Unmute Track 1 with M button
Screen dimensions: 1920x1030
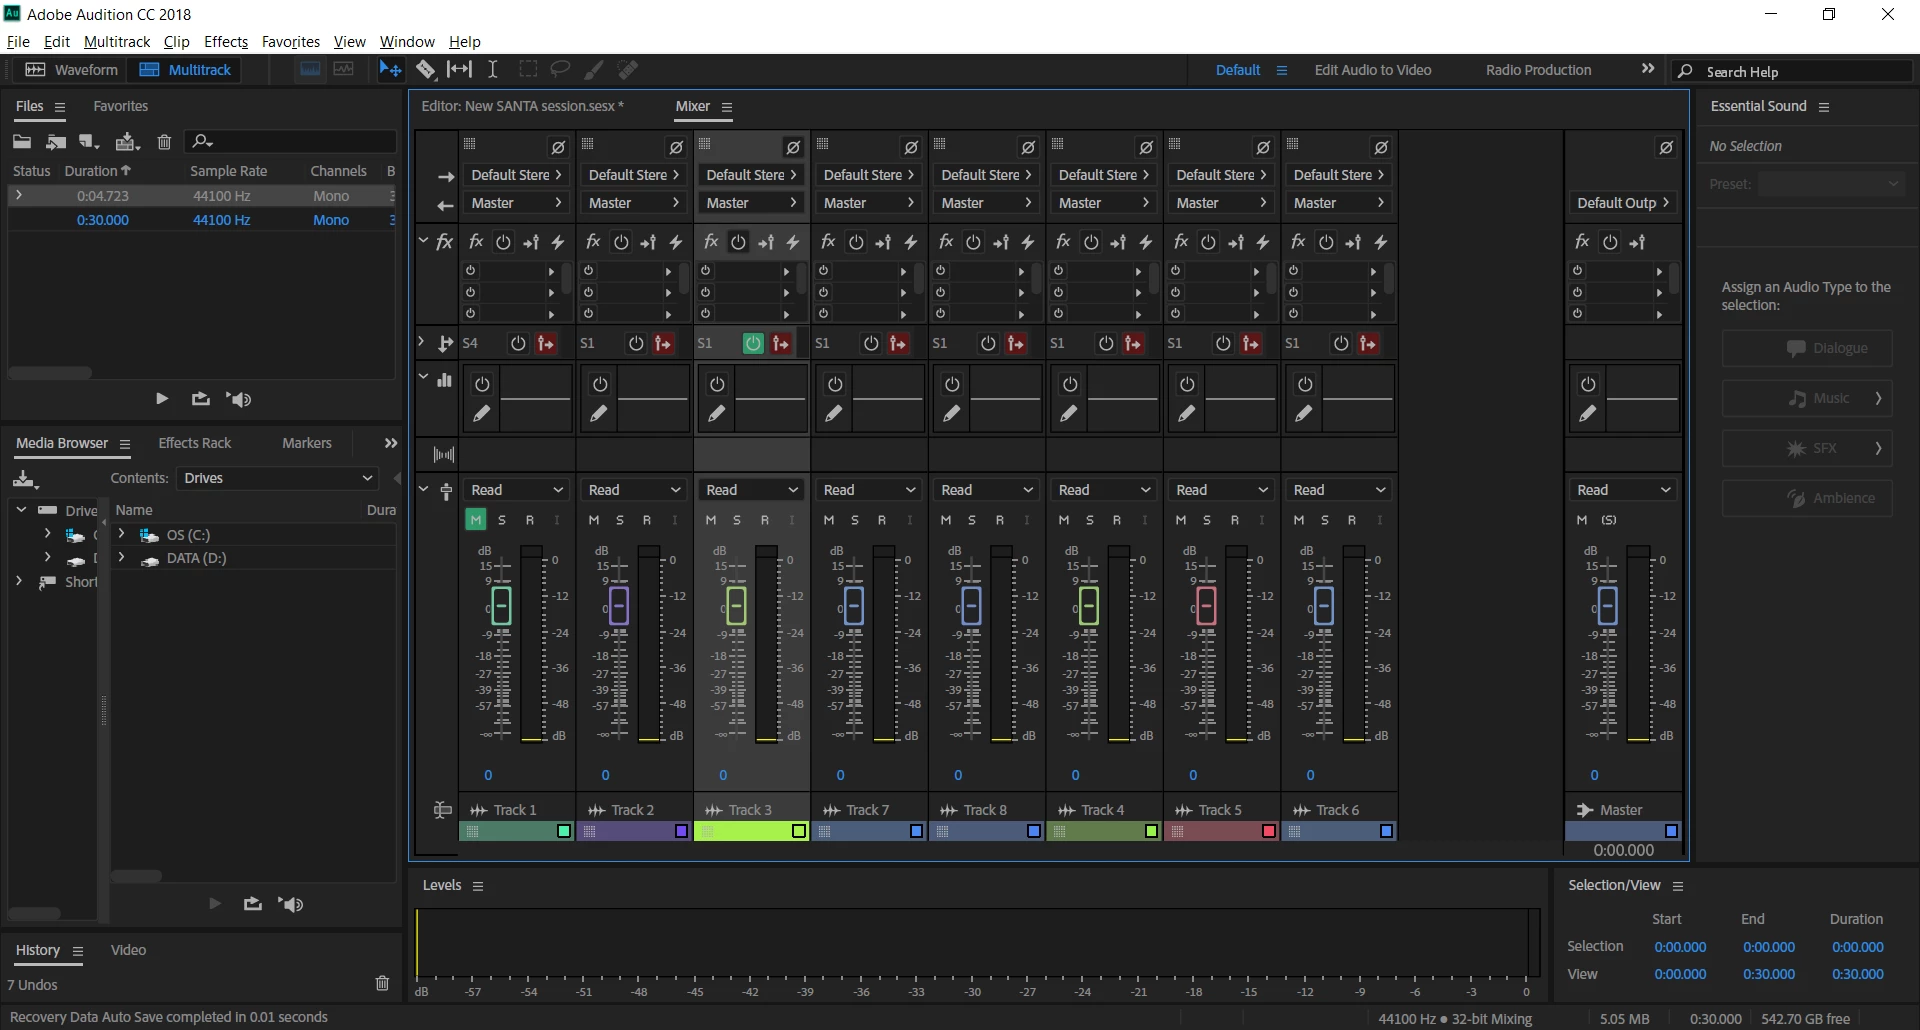coord(476,519)
